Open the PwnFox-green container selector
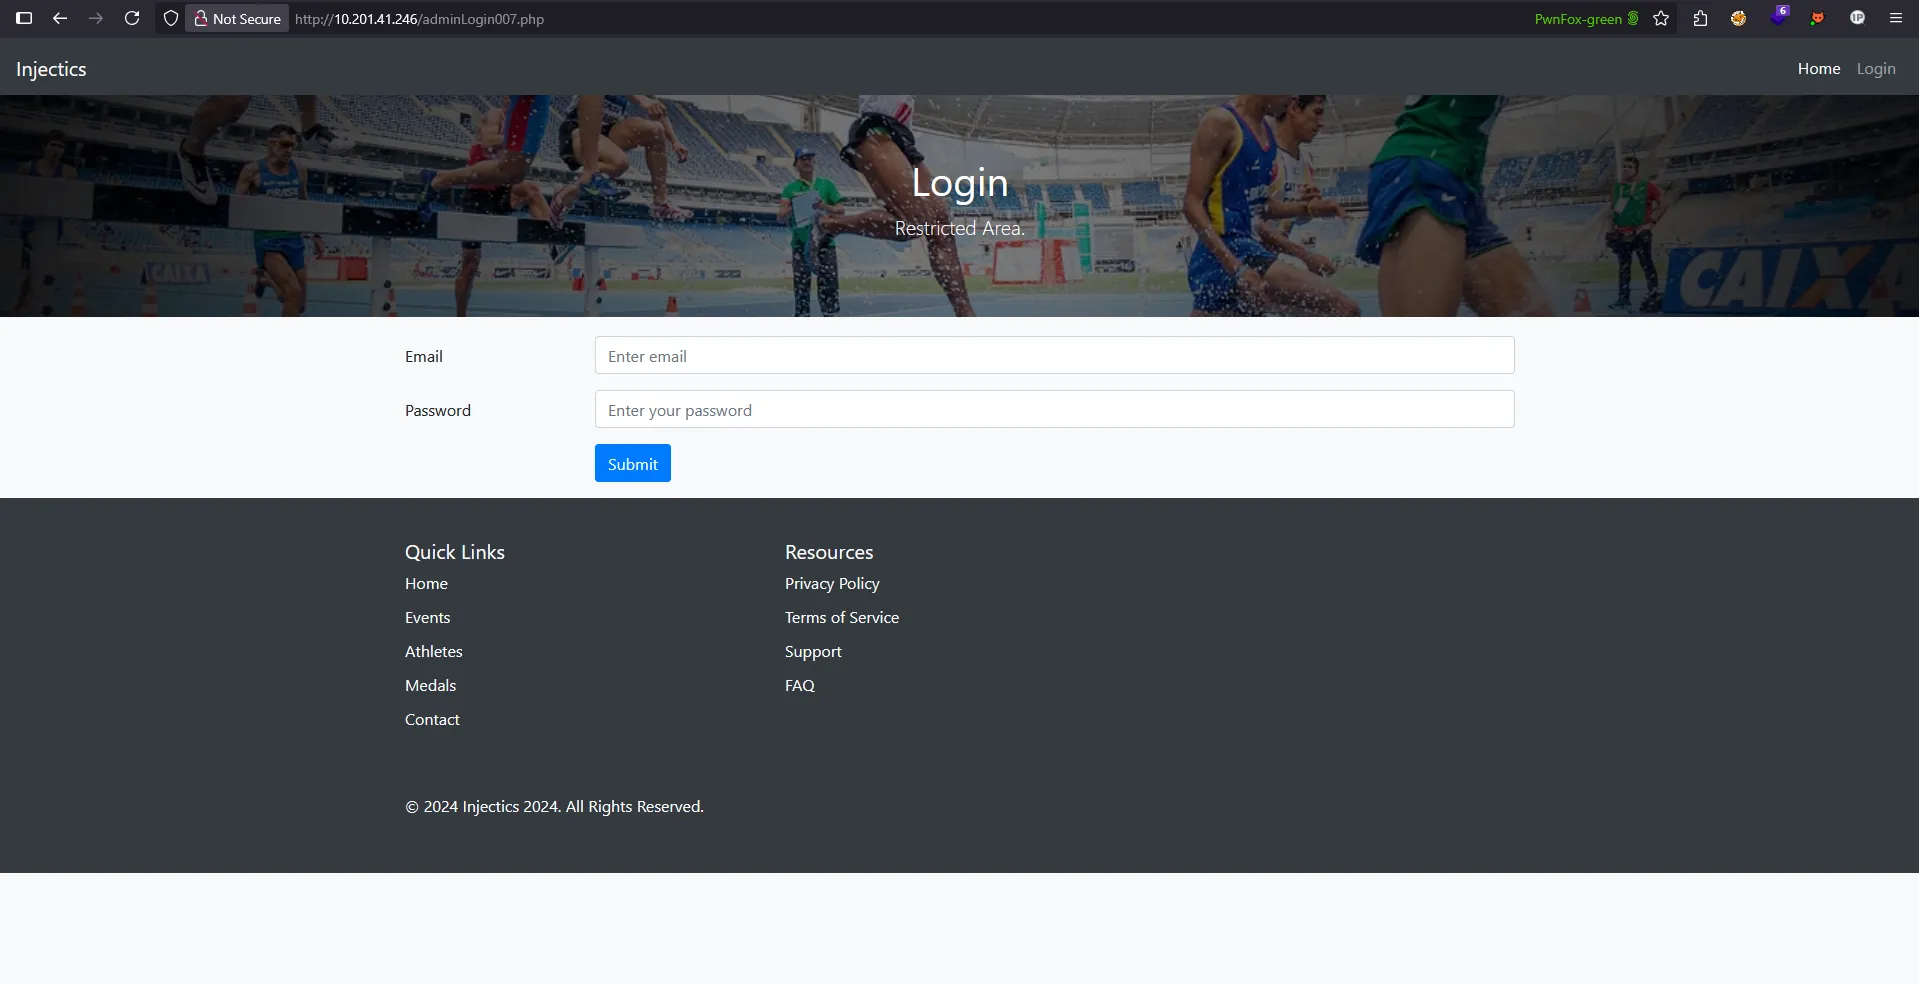This screenshot has height=984, width=1919. tap(1585, 18)
